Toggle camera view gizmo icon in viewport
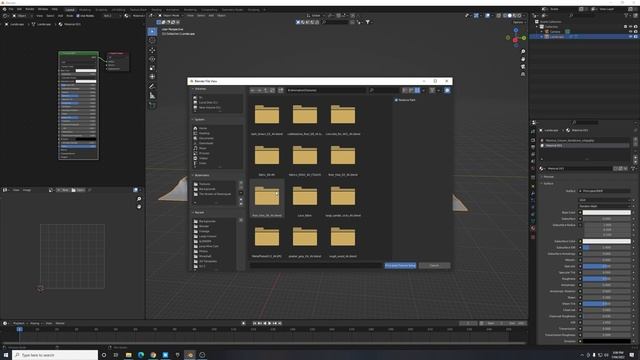This screenshot has height=360, width=640. pos(523,67)
